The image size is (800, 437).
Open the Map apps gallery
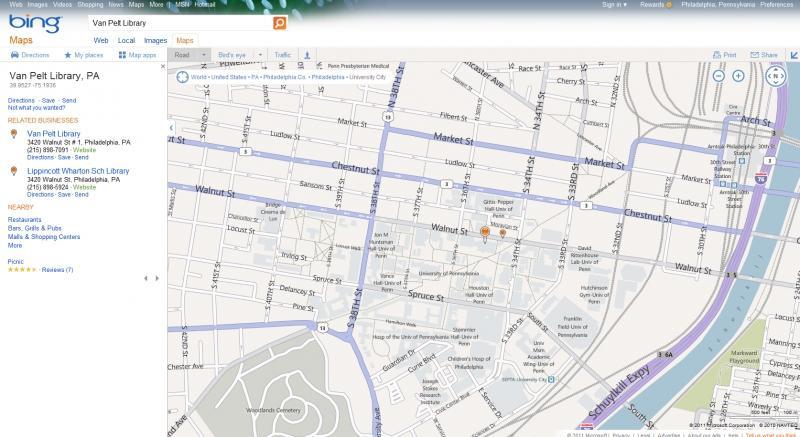(137, 55)
